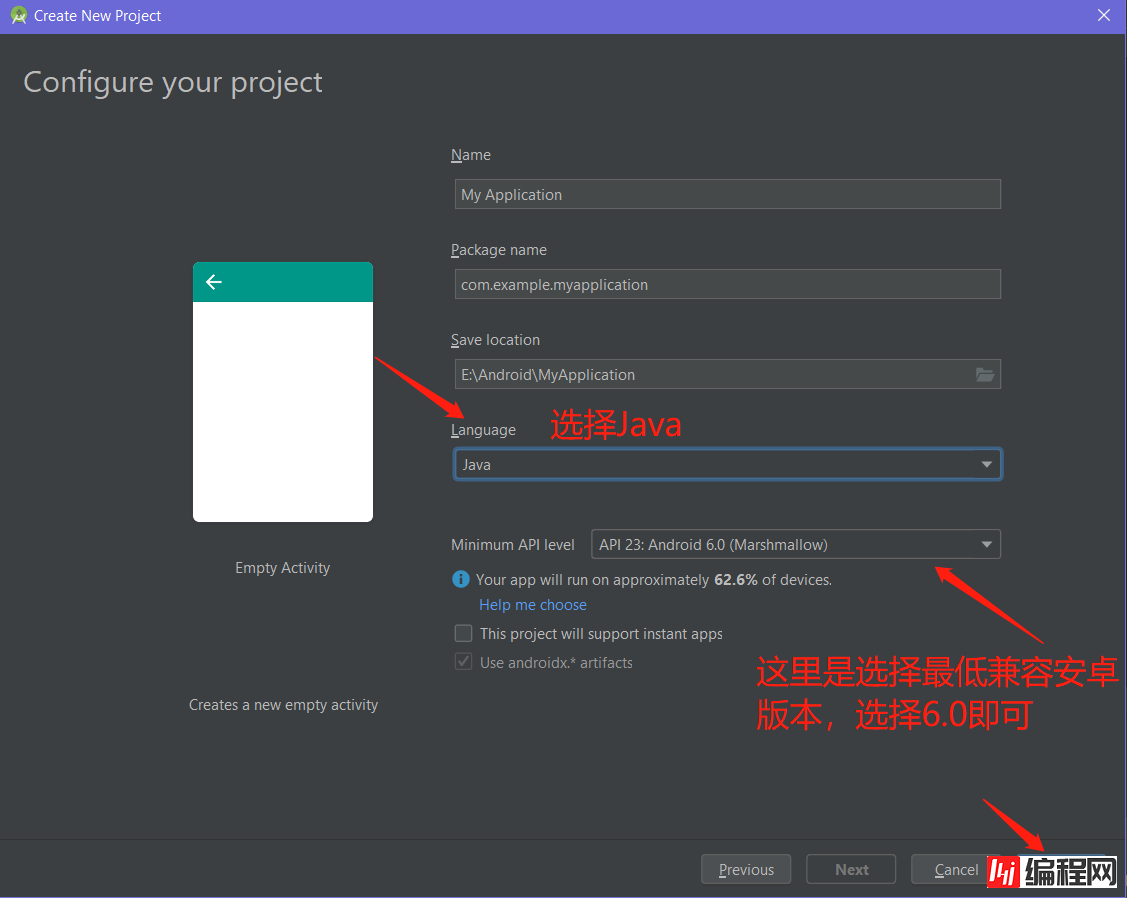Toggle the 'Use androidx.* artifacts' checkbox
1127x898 pixels.
coord(463,662)
